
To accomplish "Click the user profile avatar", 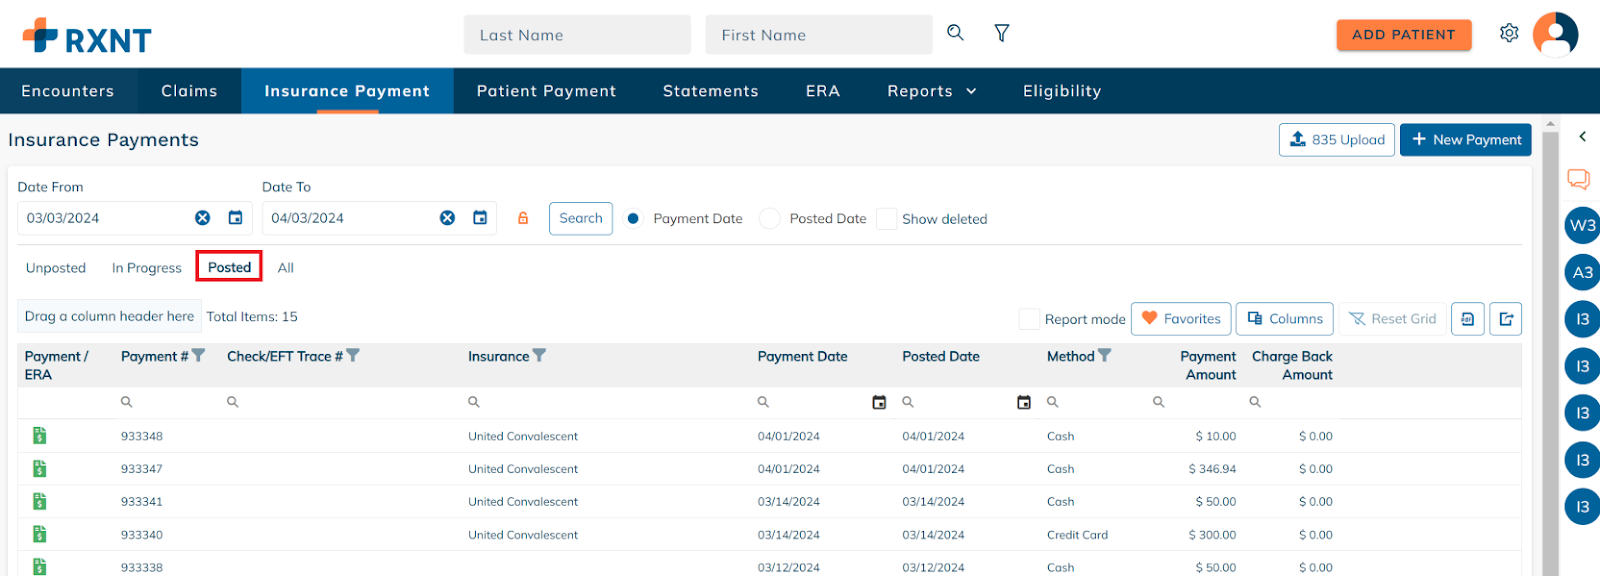I will pyautogui.click(x=1555, y=34).
